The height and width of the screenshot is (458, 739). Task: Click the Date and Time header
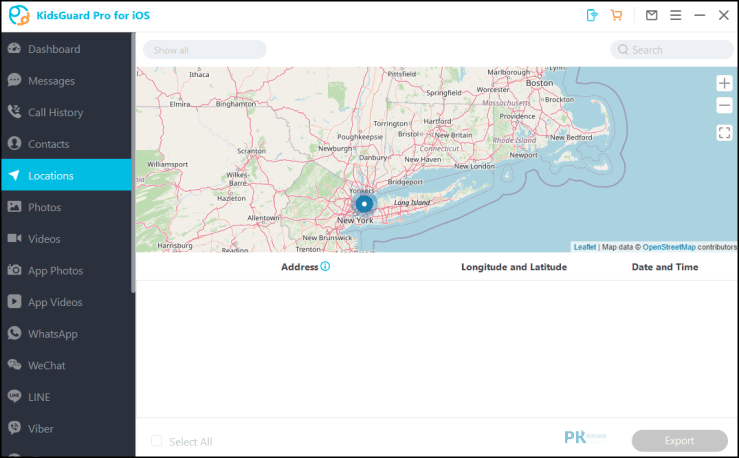[665, 267]
